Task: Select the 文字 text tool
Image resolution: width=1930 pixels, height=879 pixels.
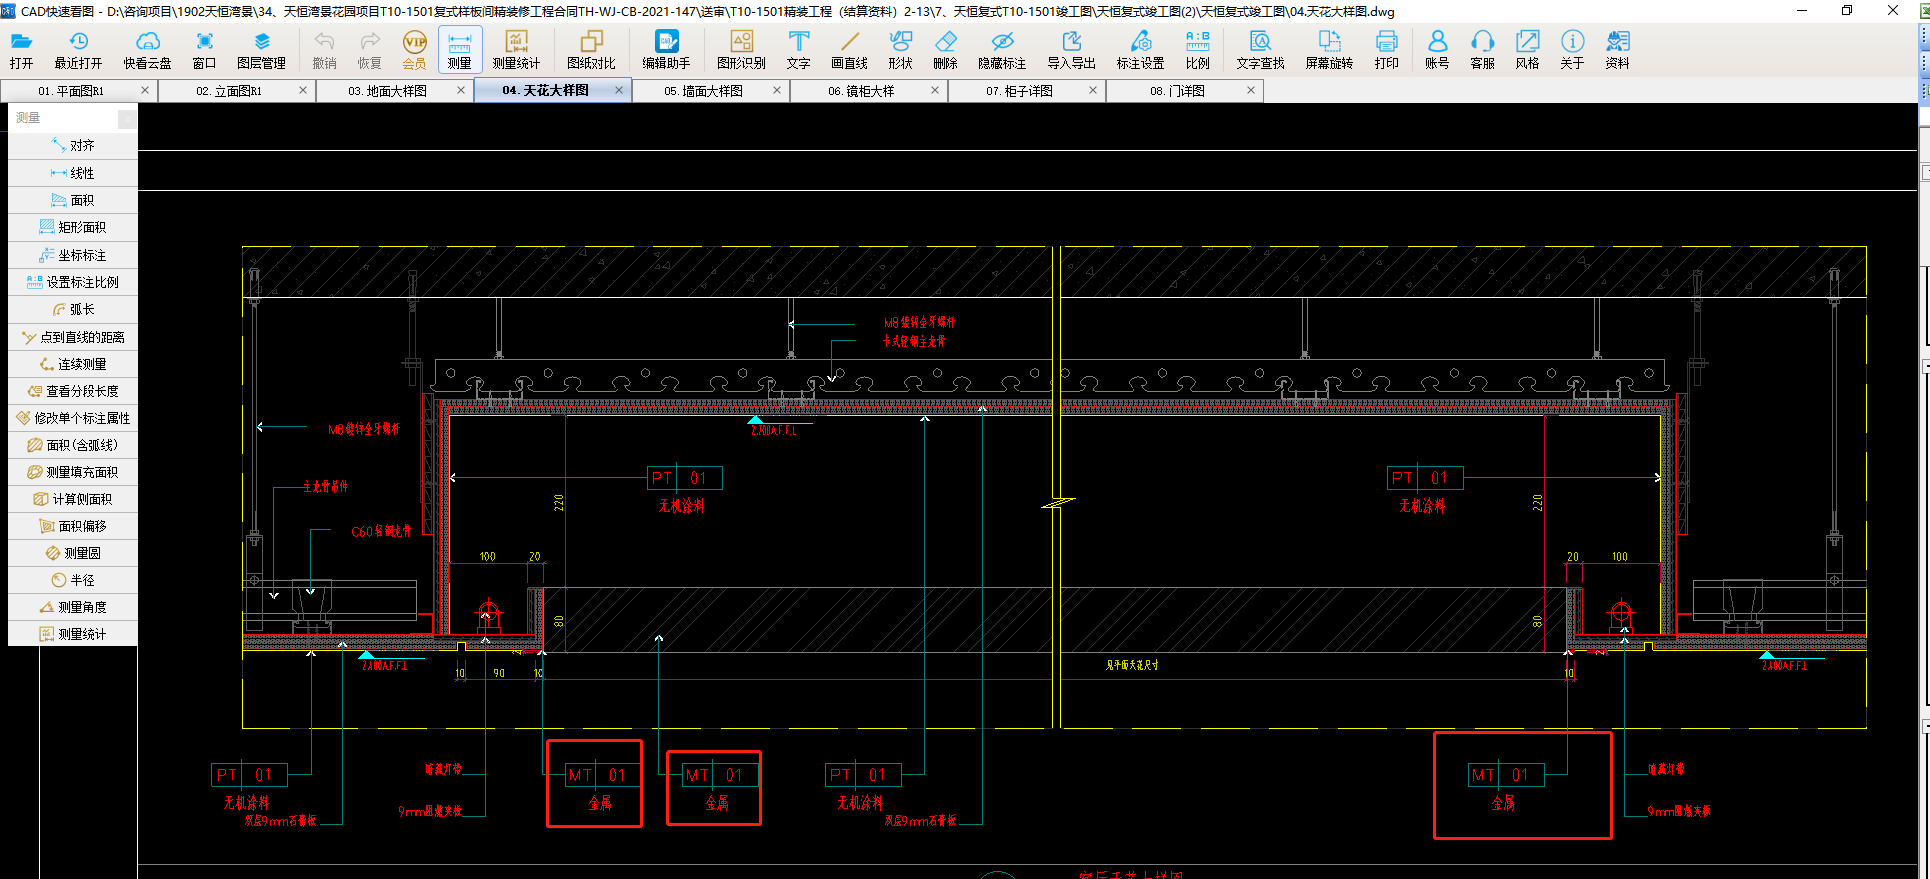Action: (798, 49)
